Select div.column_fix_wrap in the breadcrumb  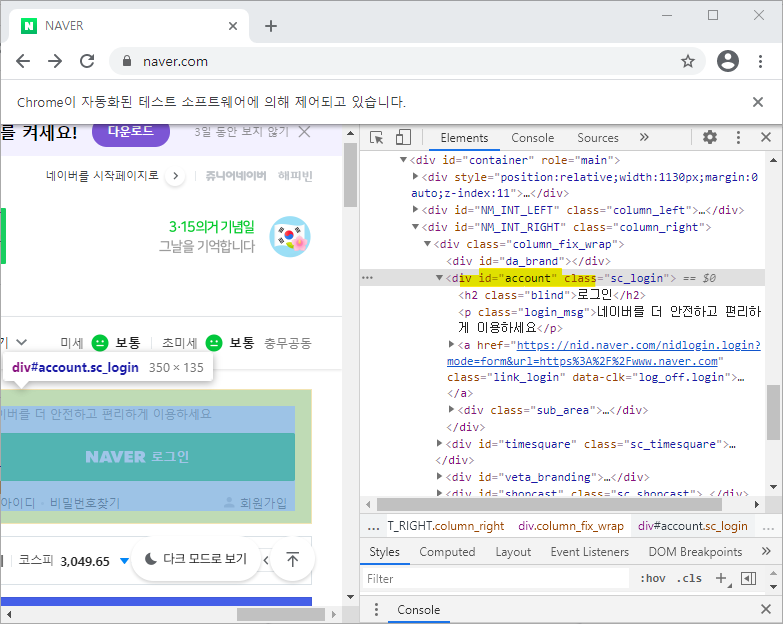pos(571,526)
